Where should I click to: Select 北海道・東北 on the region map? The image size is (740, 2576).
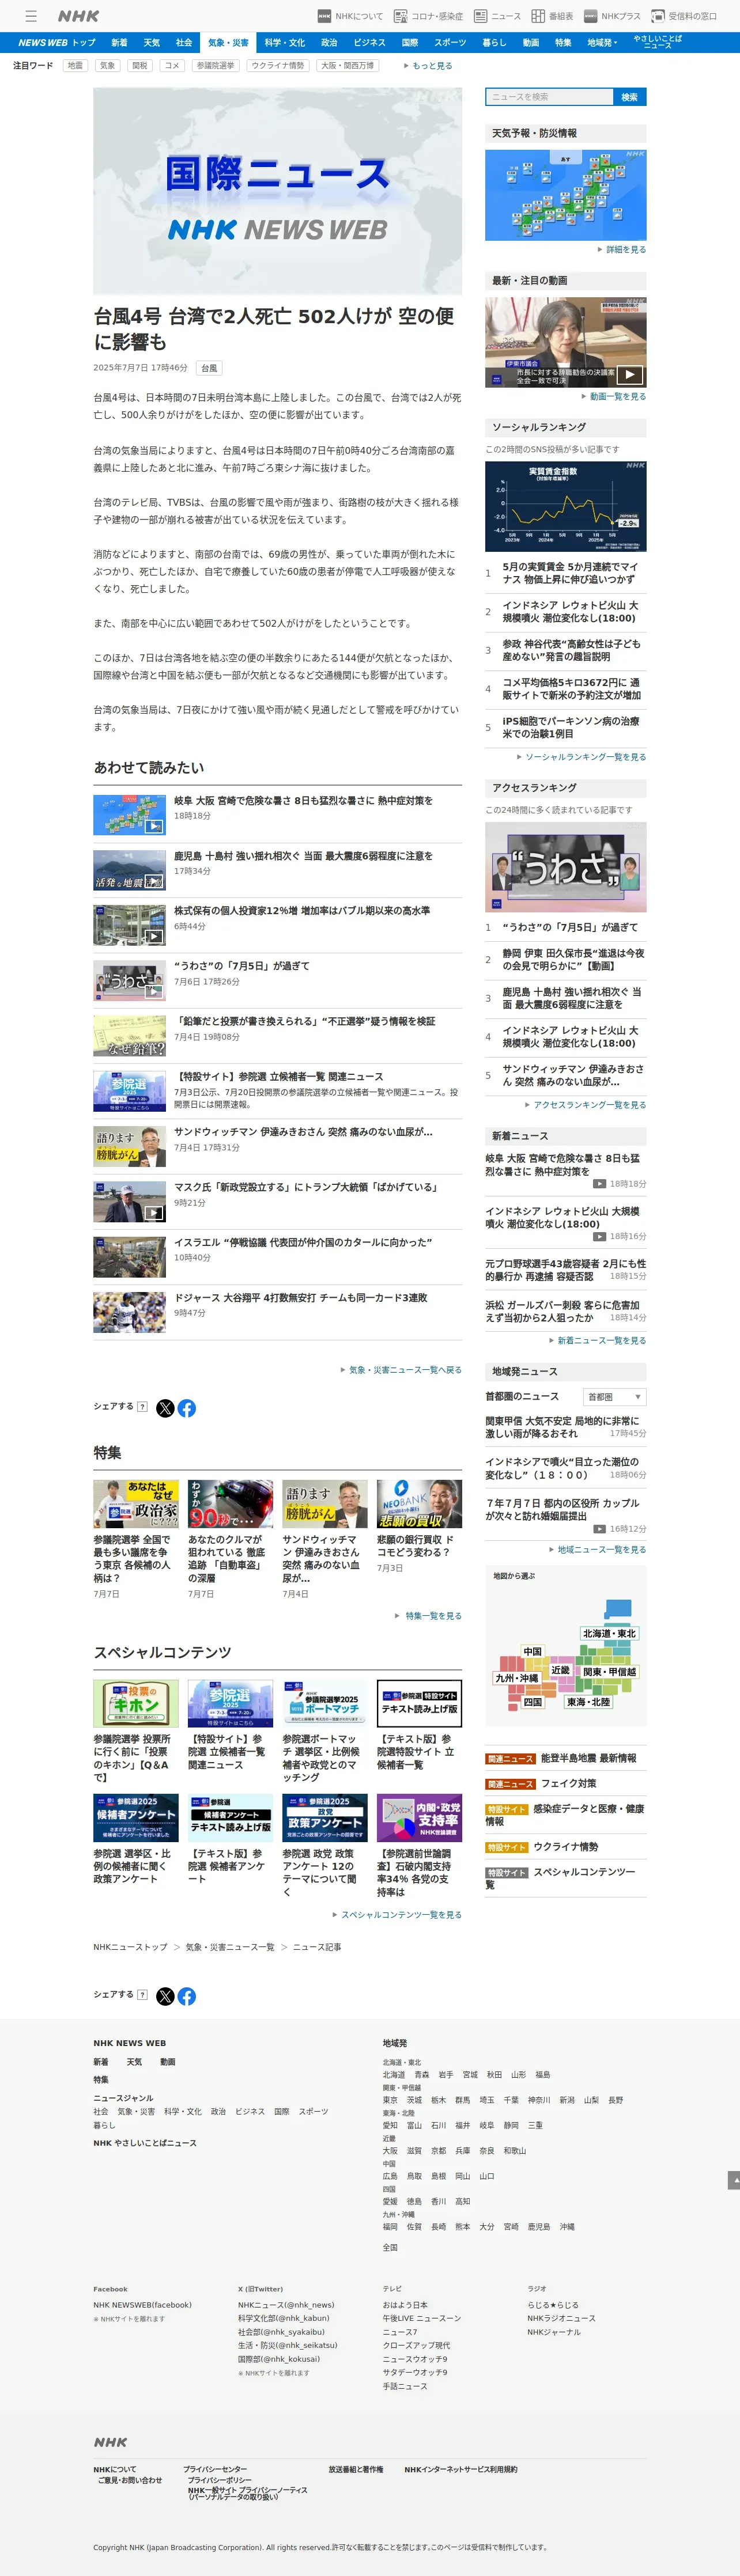[x=609, y=1633]
